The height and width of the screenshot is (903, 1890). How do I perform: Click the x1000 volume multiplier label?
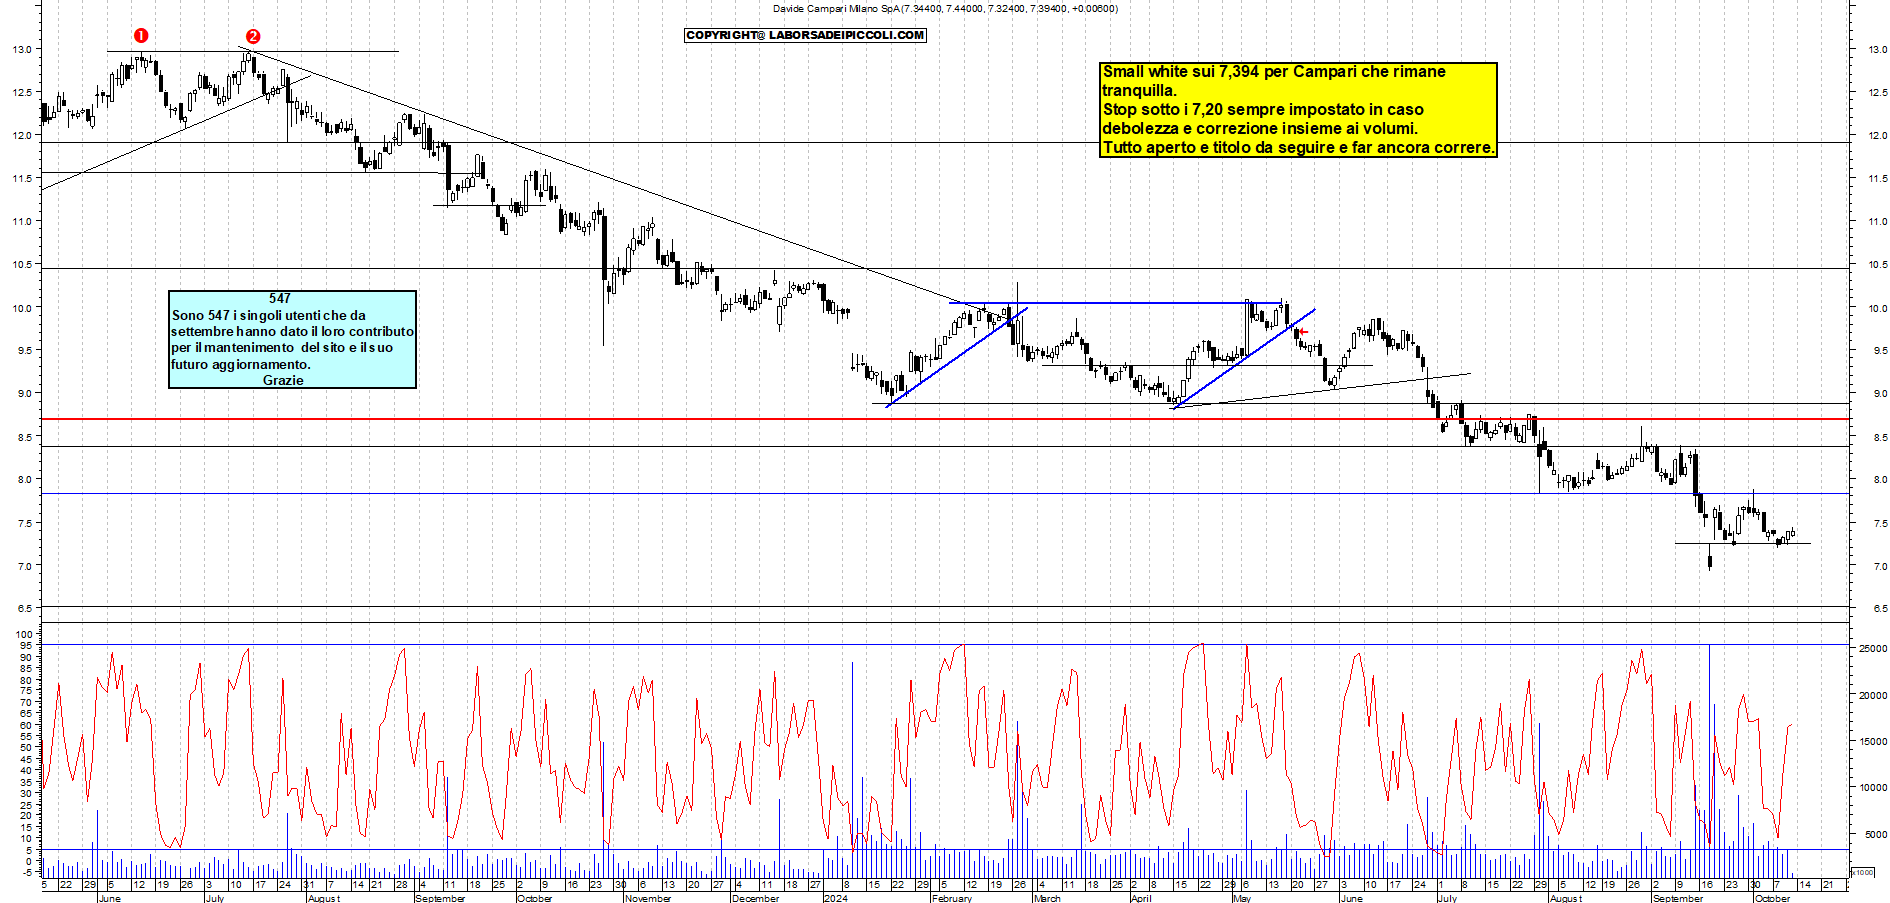click(x=1863, y=872)
